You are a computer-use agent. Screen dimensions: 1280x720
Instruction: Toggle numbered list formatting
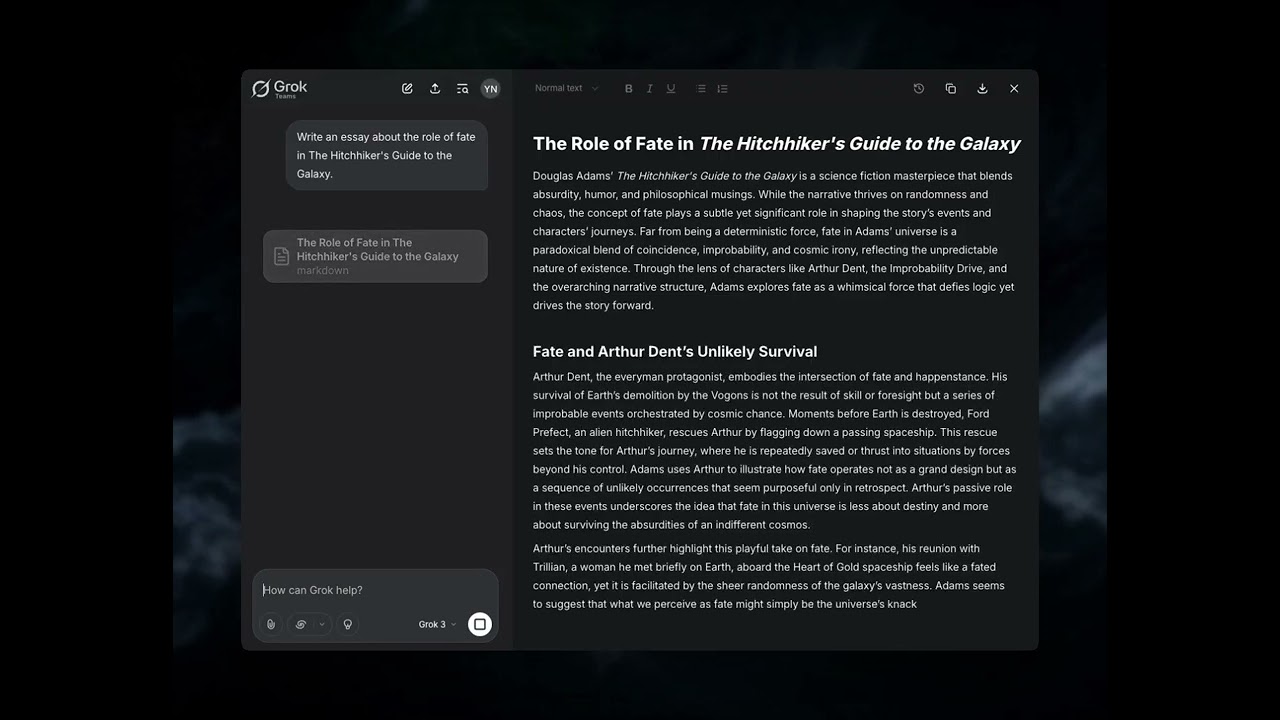722,89
